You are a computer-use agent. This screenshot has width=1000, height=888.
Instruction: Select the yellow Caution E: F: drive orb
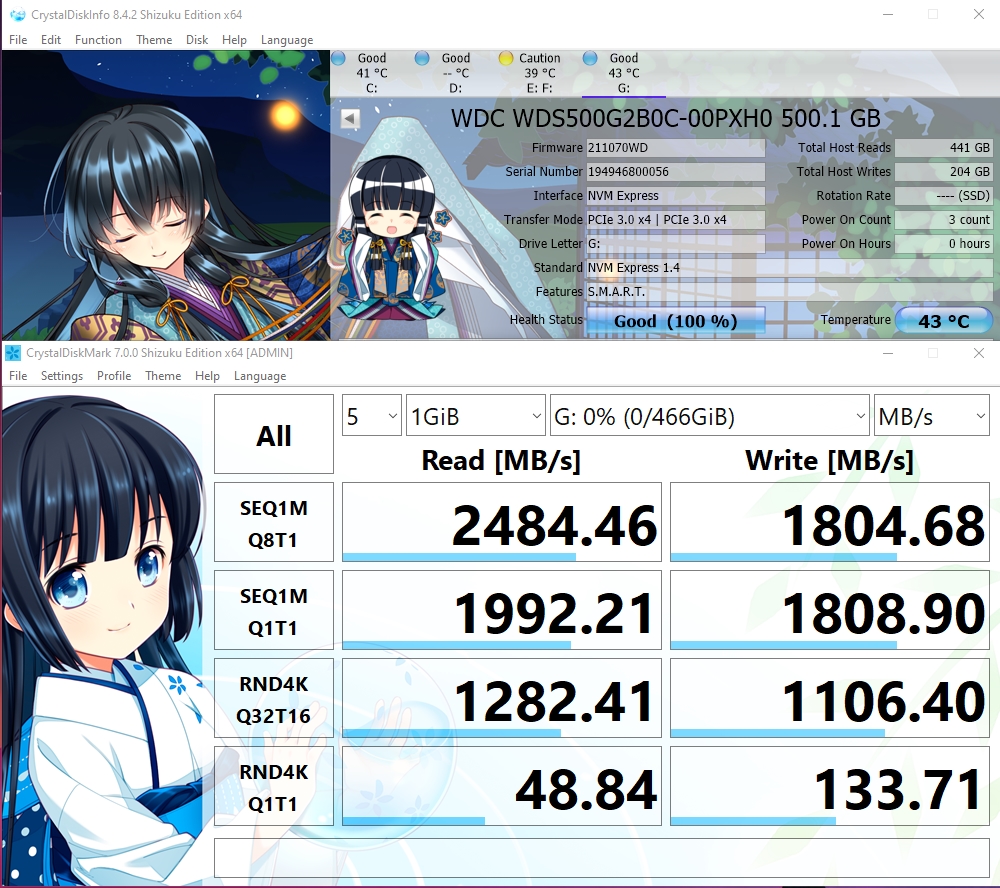506,58
